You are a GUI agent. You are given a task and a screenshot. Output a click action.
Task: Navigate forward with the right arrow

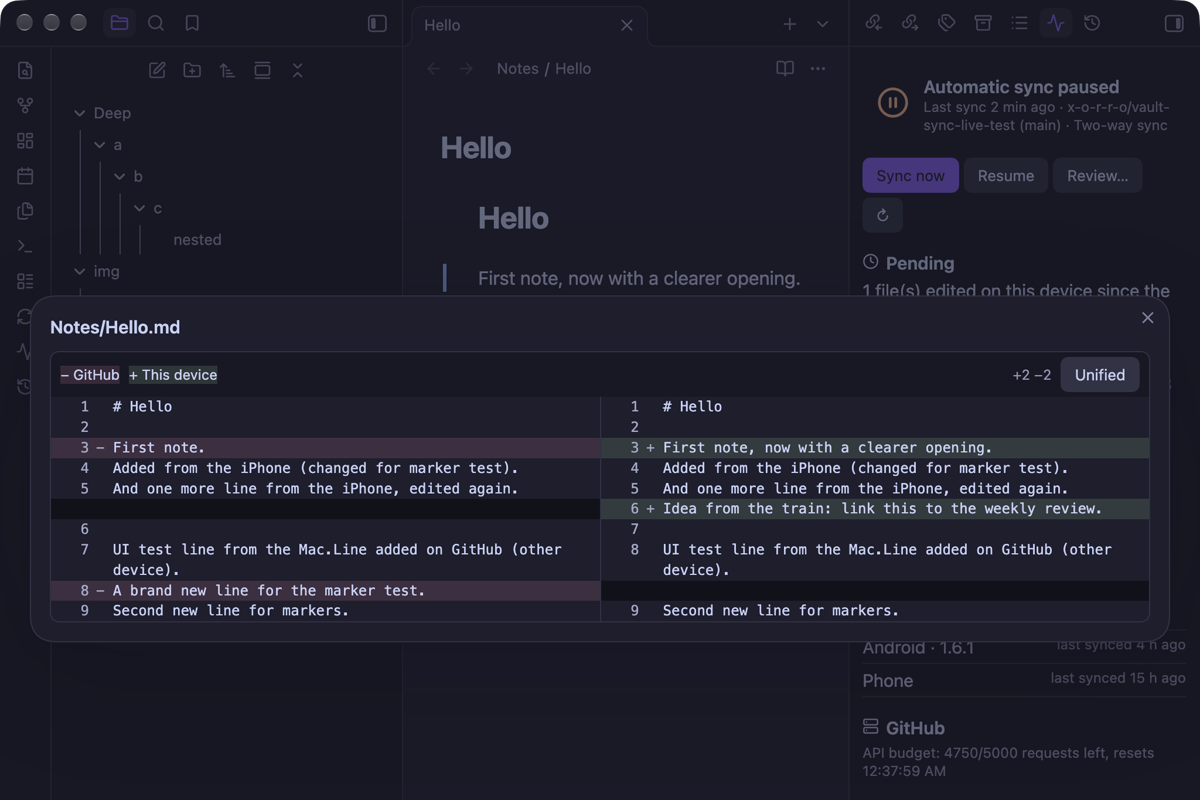click(466, 68)
